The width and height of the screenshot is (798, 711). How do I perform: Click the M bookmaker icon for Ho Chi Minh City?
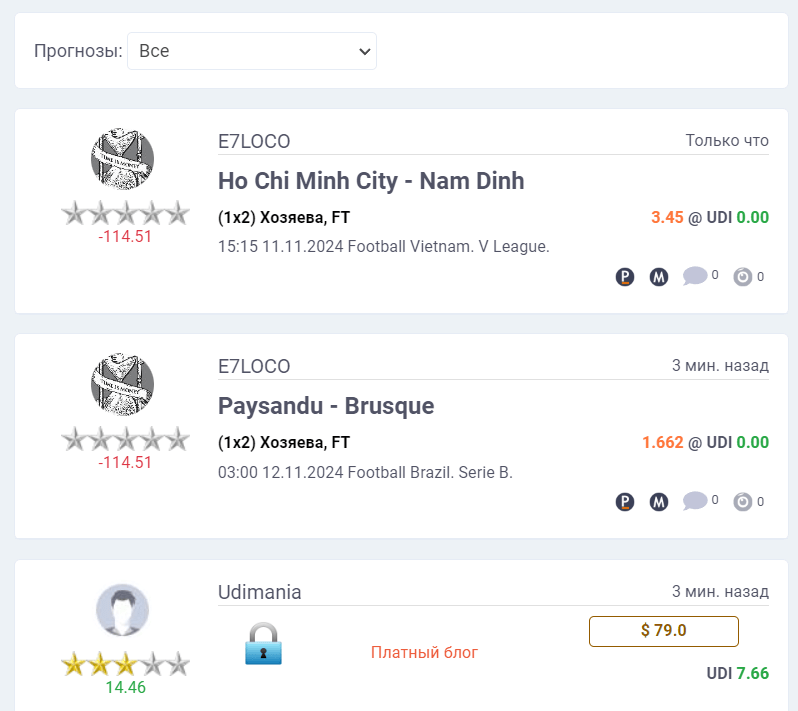tap(659, 277)
